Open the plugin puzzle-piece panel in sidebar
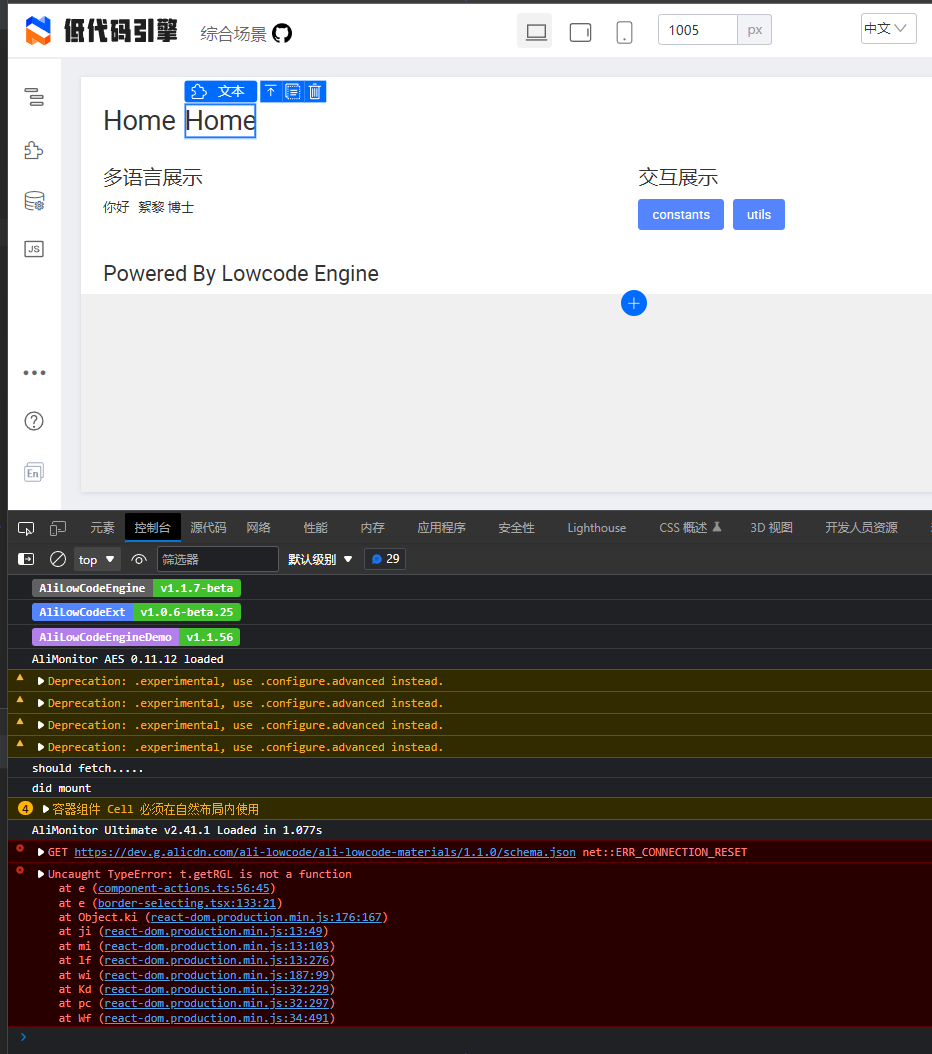Viewport: 932px width, 1054px height. 34,150
